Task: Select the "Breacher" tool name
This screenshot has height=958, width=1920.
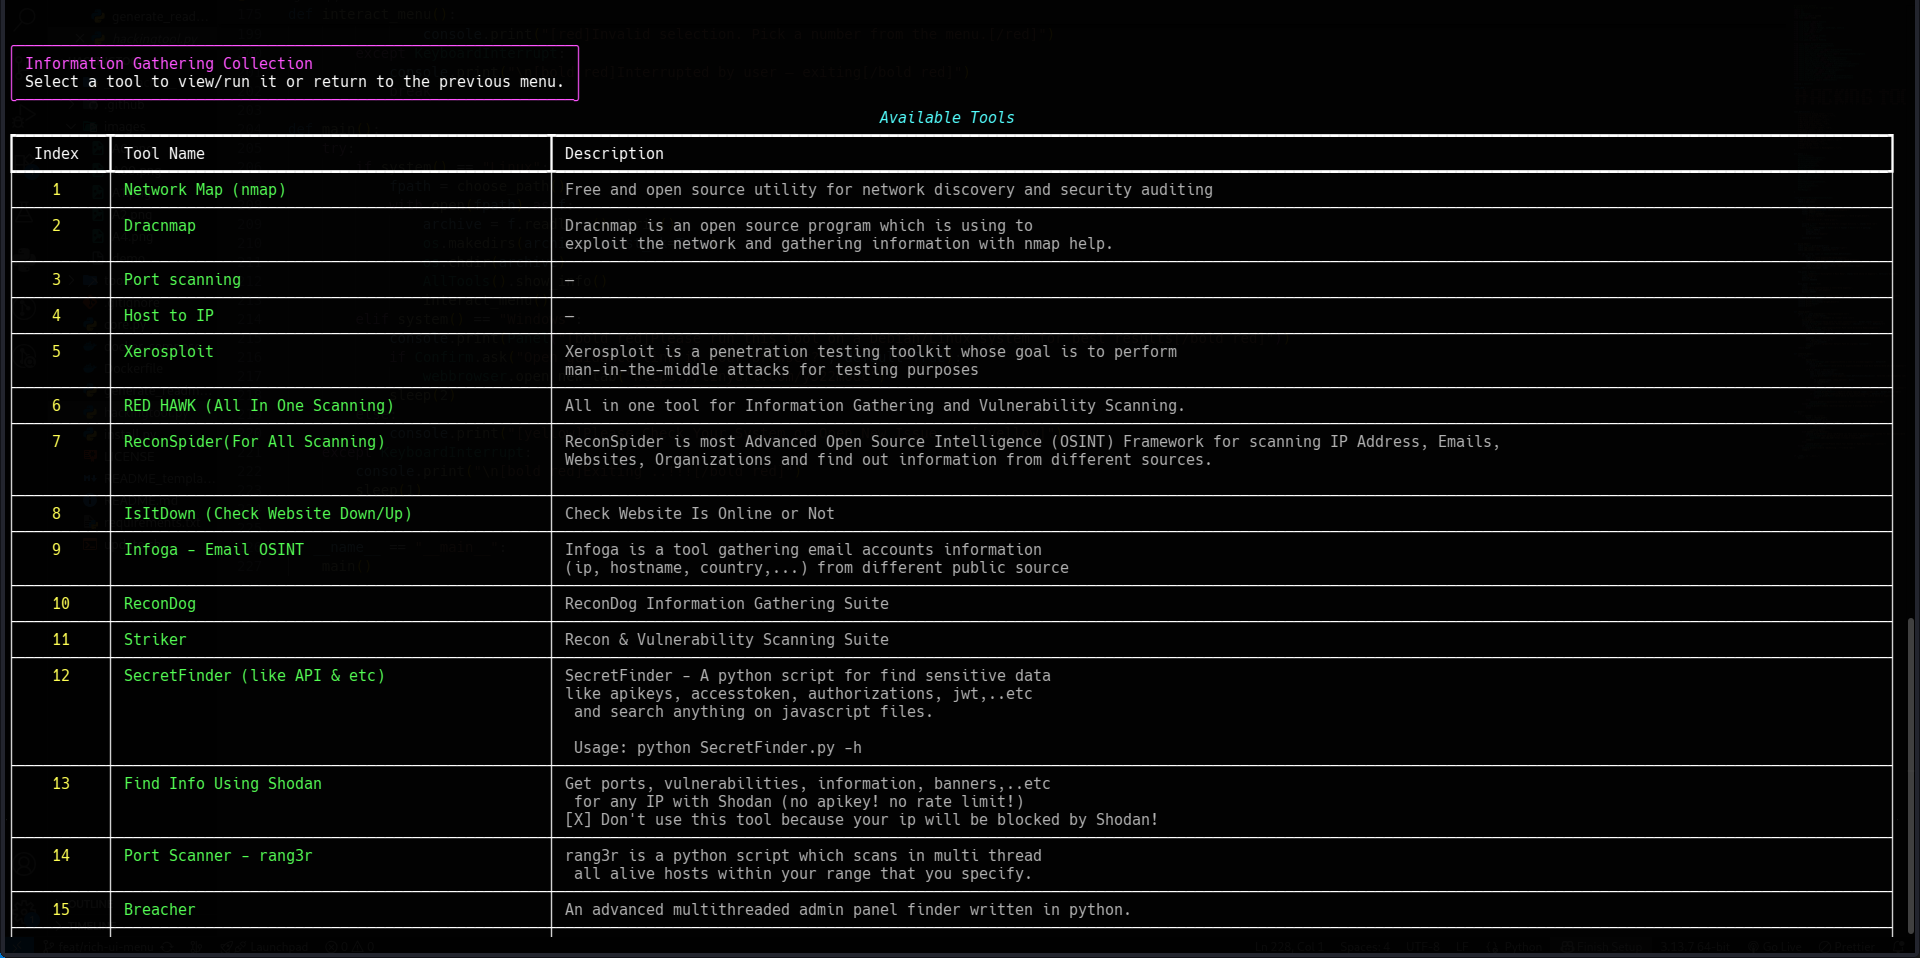Action: pyautogui.click(x=160, y=910)
